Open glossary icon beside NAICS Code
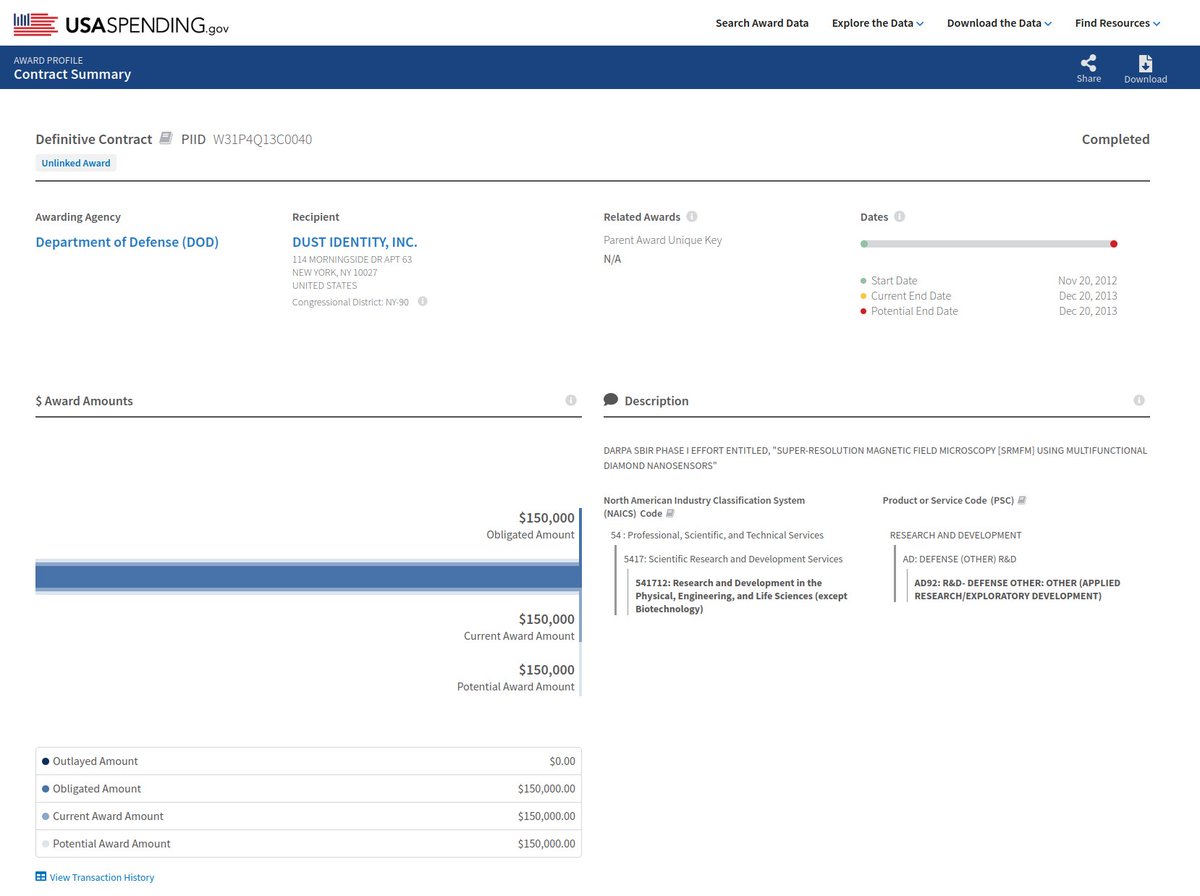Screen dimensions: 1200x896 (x=671, y=513)
